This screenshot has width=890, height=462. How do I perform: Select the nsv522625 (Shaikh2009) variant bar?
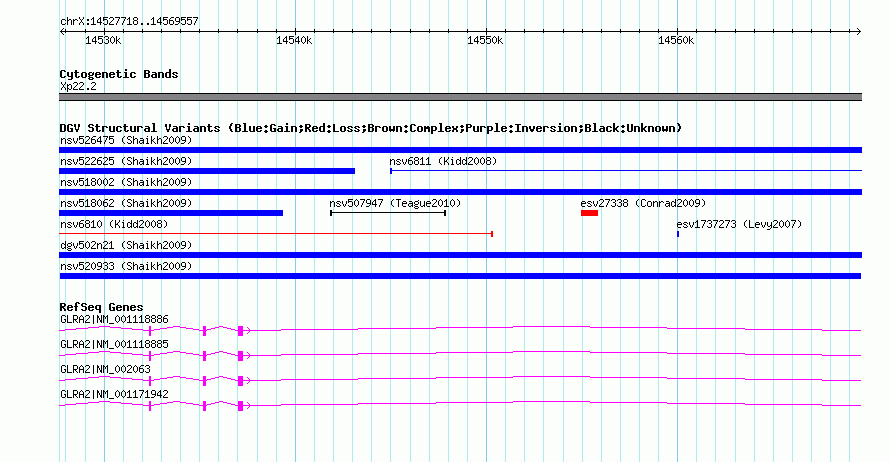click(x=207, y=171)
